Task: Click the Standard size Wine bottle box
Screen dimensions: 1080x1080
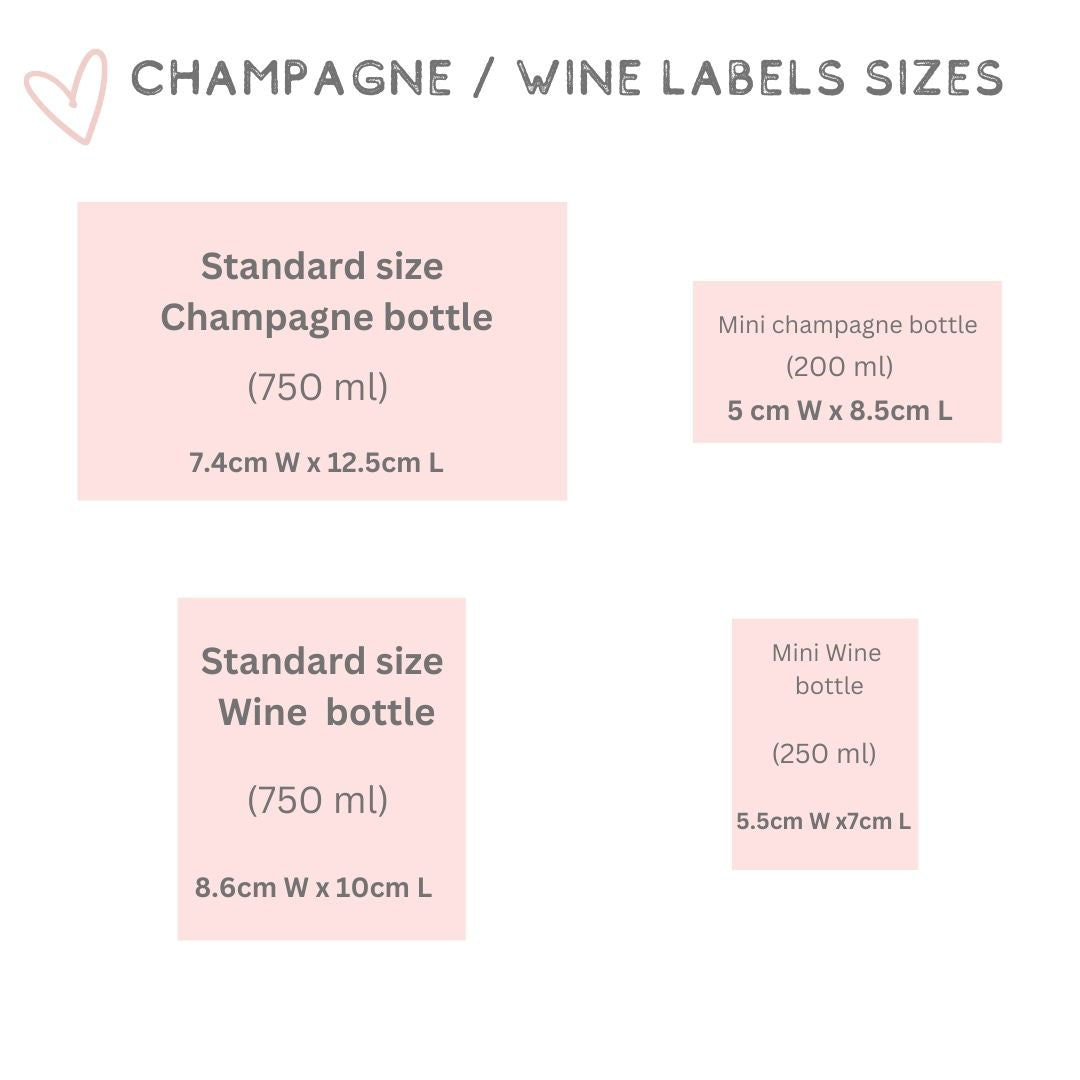Action: tap(322, 769)
